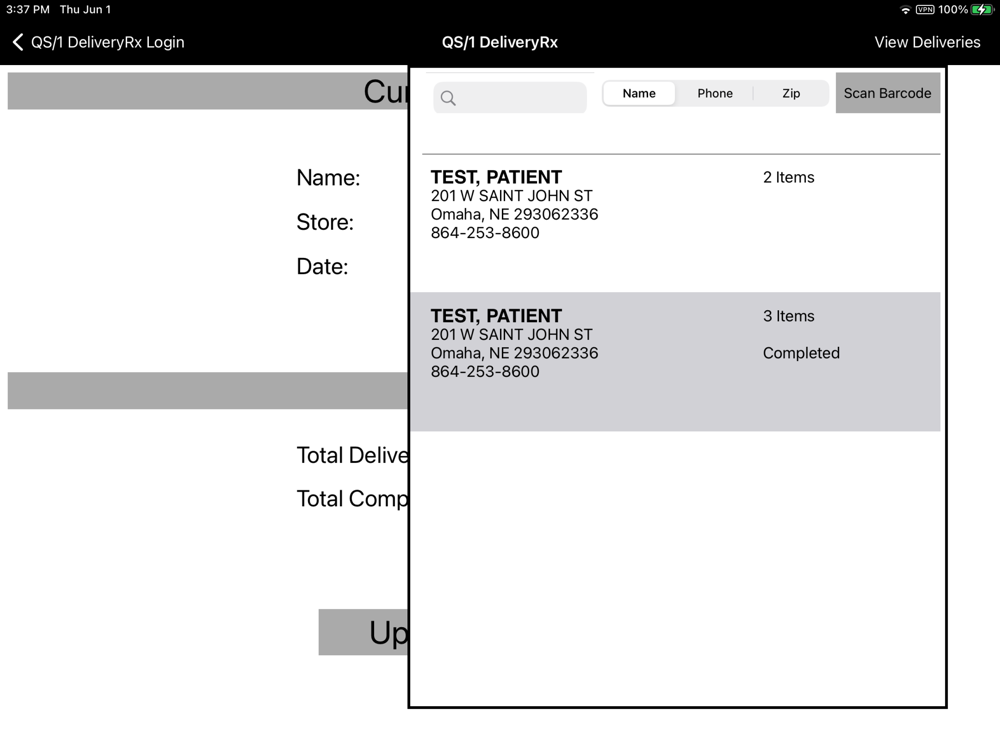
Task: Select the Name search segment
Action: (639, 93)
